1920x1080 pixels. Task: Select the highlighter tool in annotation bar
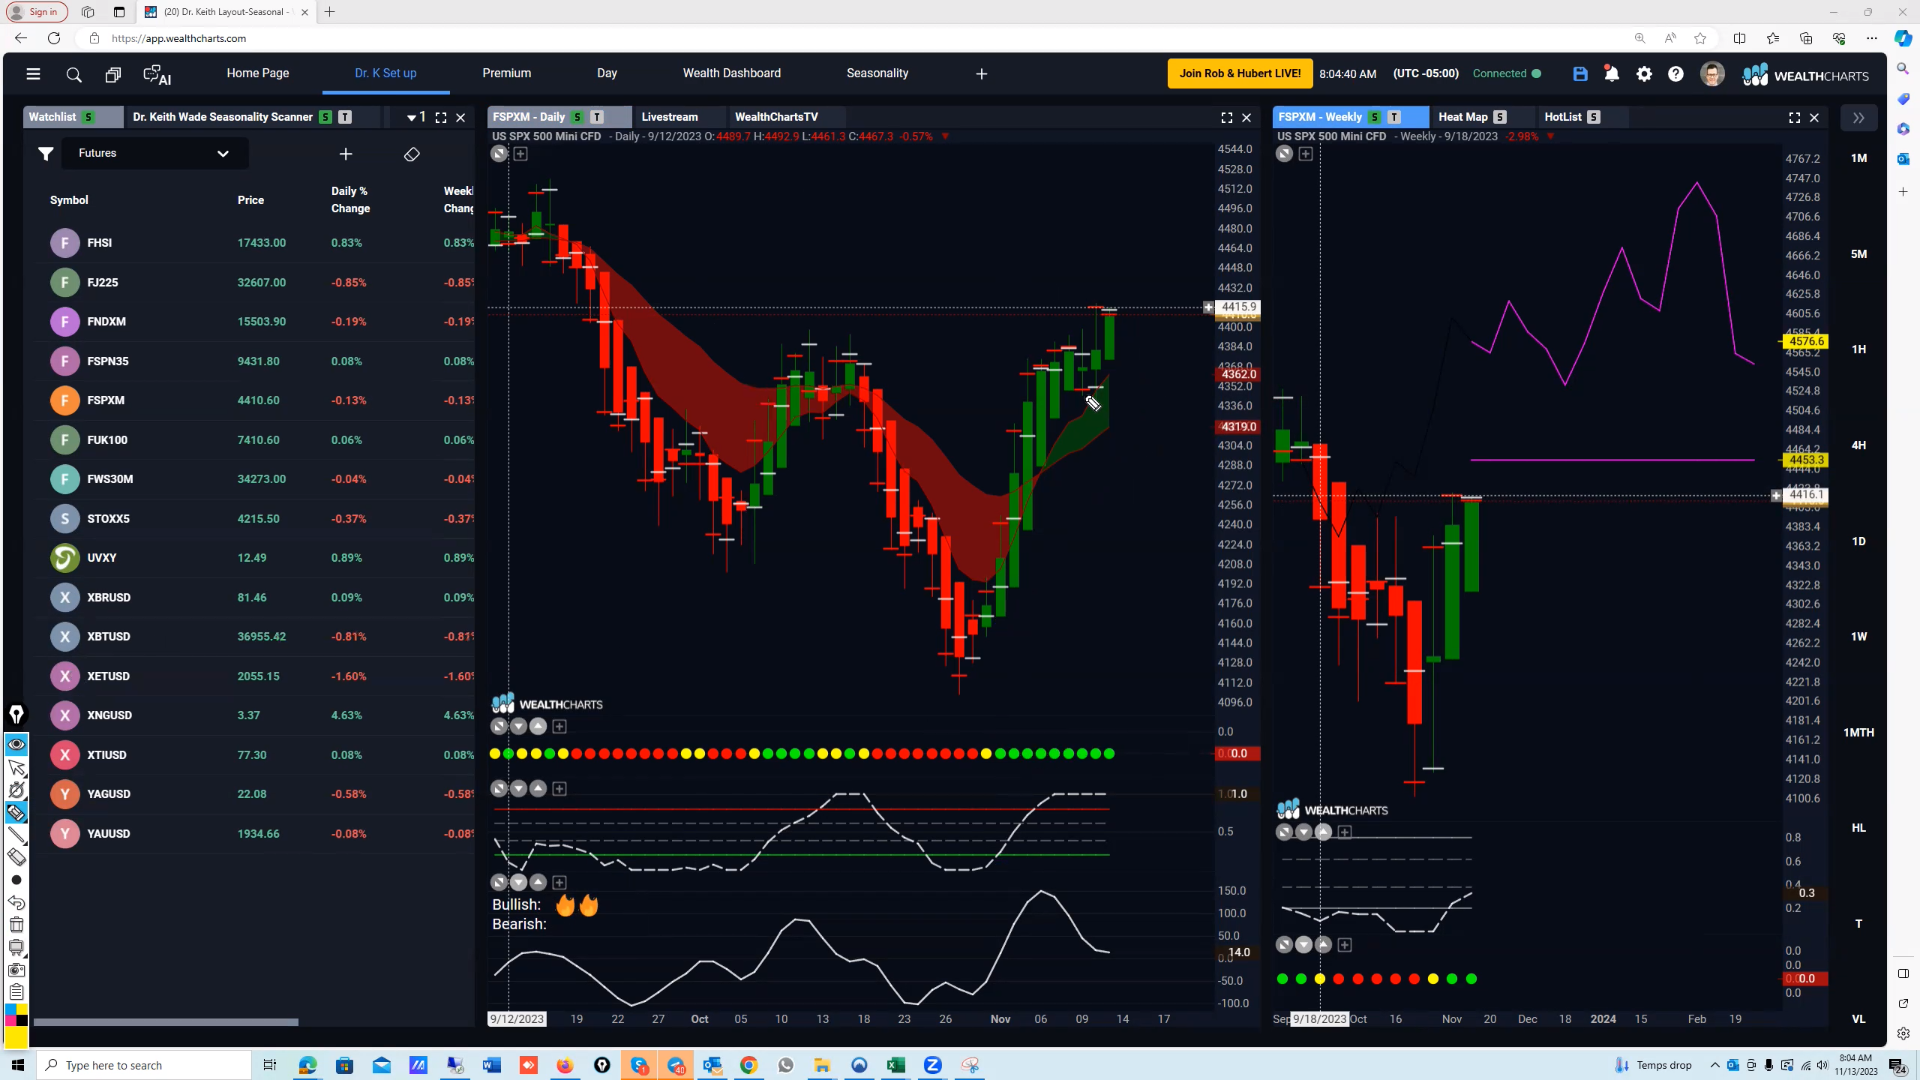click(x=16, y=812)
